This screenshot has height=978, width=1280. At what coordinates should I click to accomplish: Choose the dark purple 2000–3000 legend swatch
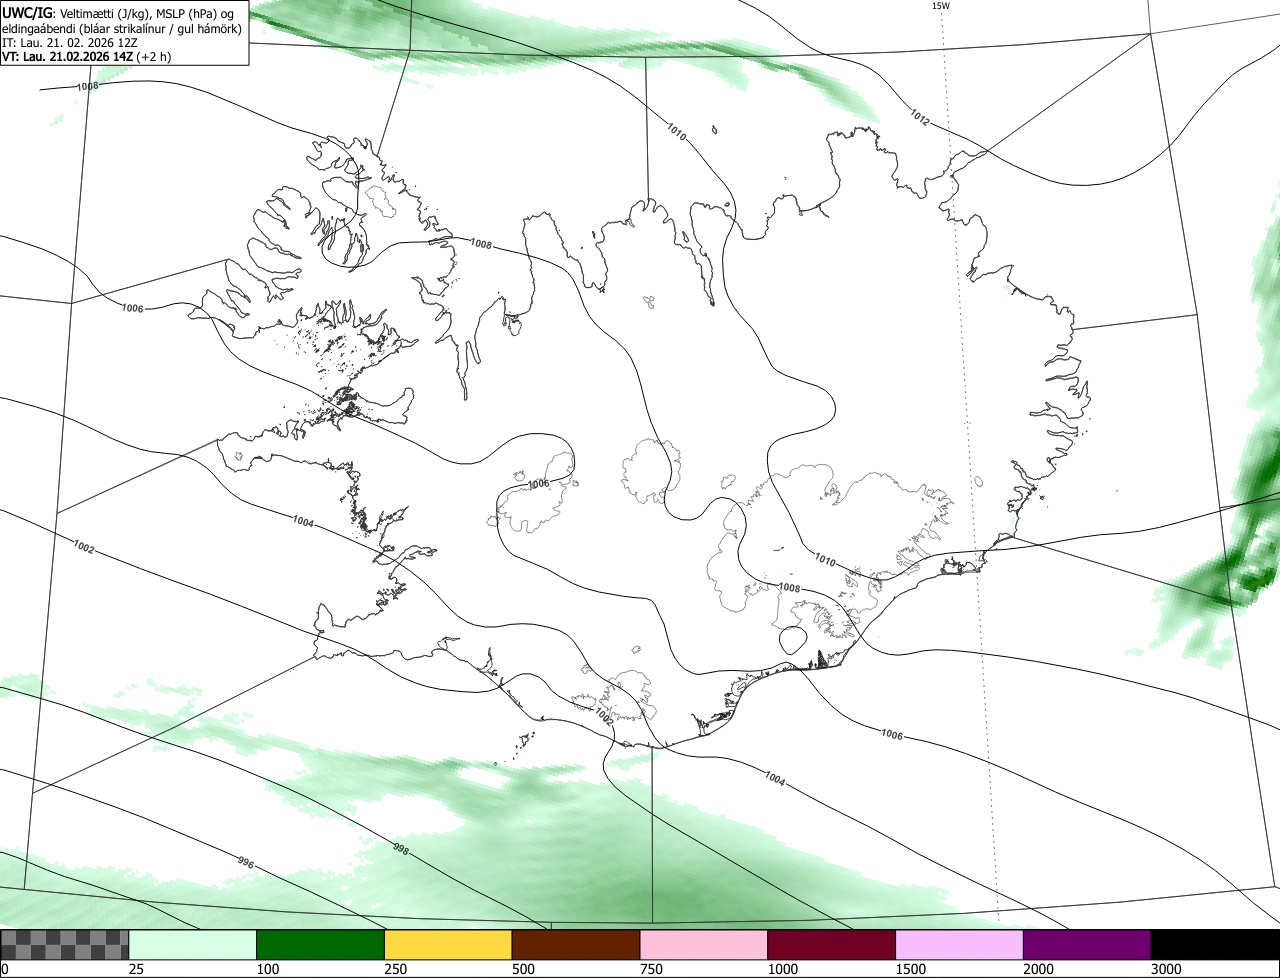(1087, 944)
